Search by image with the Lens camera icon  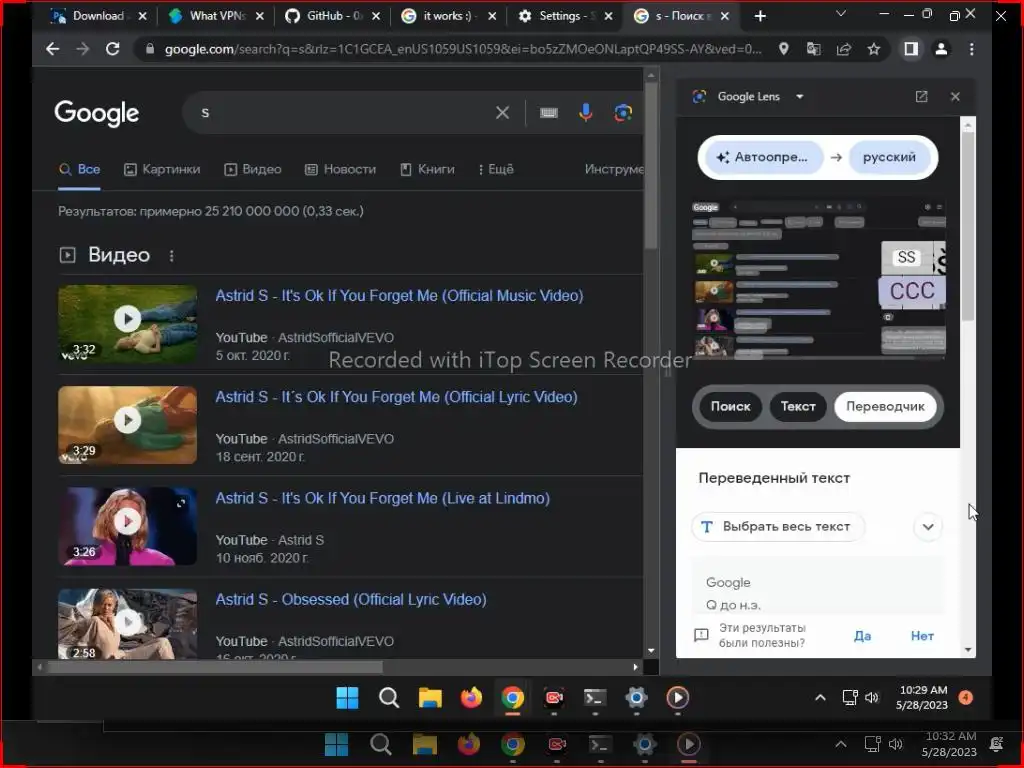click(623, 113)
